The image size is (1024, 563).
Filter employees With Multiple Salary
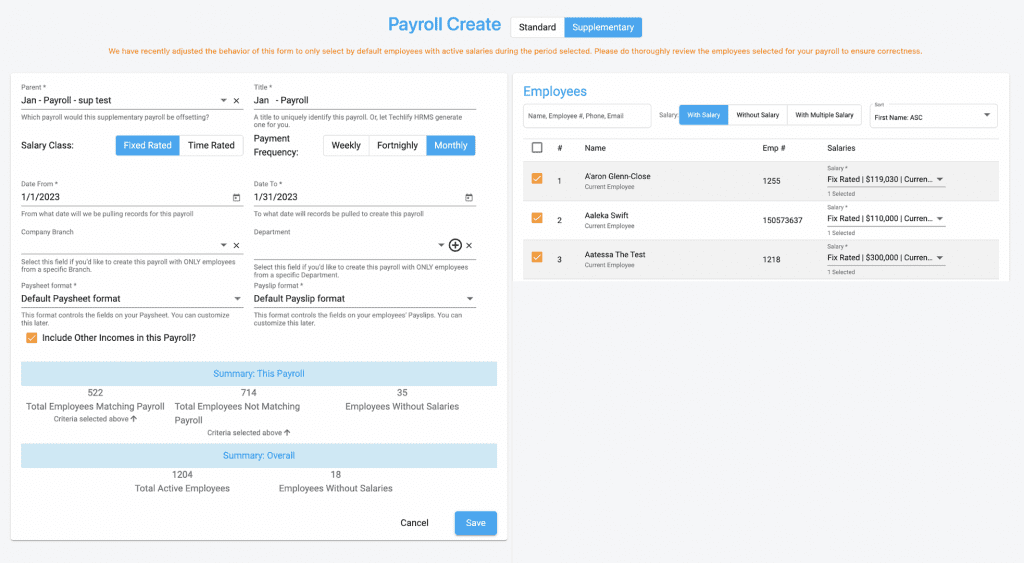click(x=824, y=115)
